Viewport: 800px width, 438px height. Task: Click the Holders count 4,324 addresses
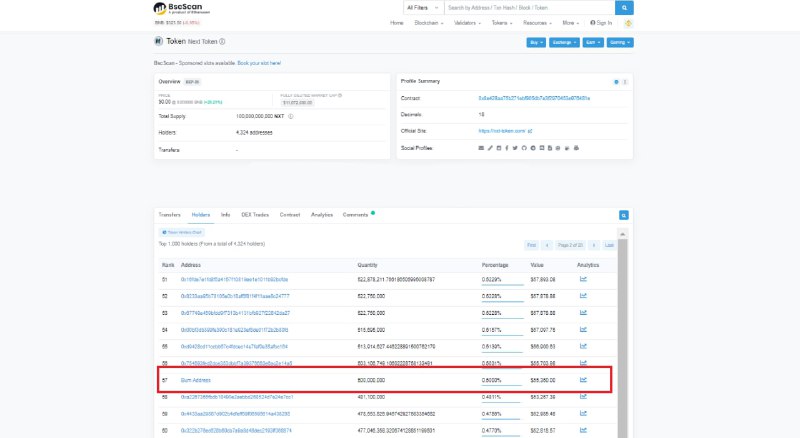click(x=254, y=133)
